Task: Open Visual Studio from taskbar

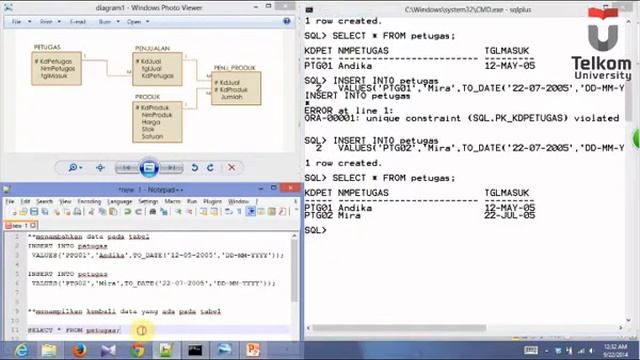Action: 109,350
